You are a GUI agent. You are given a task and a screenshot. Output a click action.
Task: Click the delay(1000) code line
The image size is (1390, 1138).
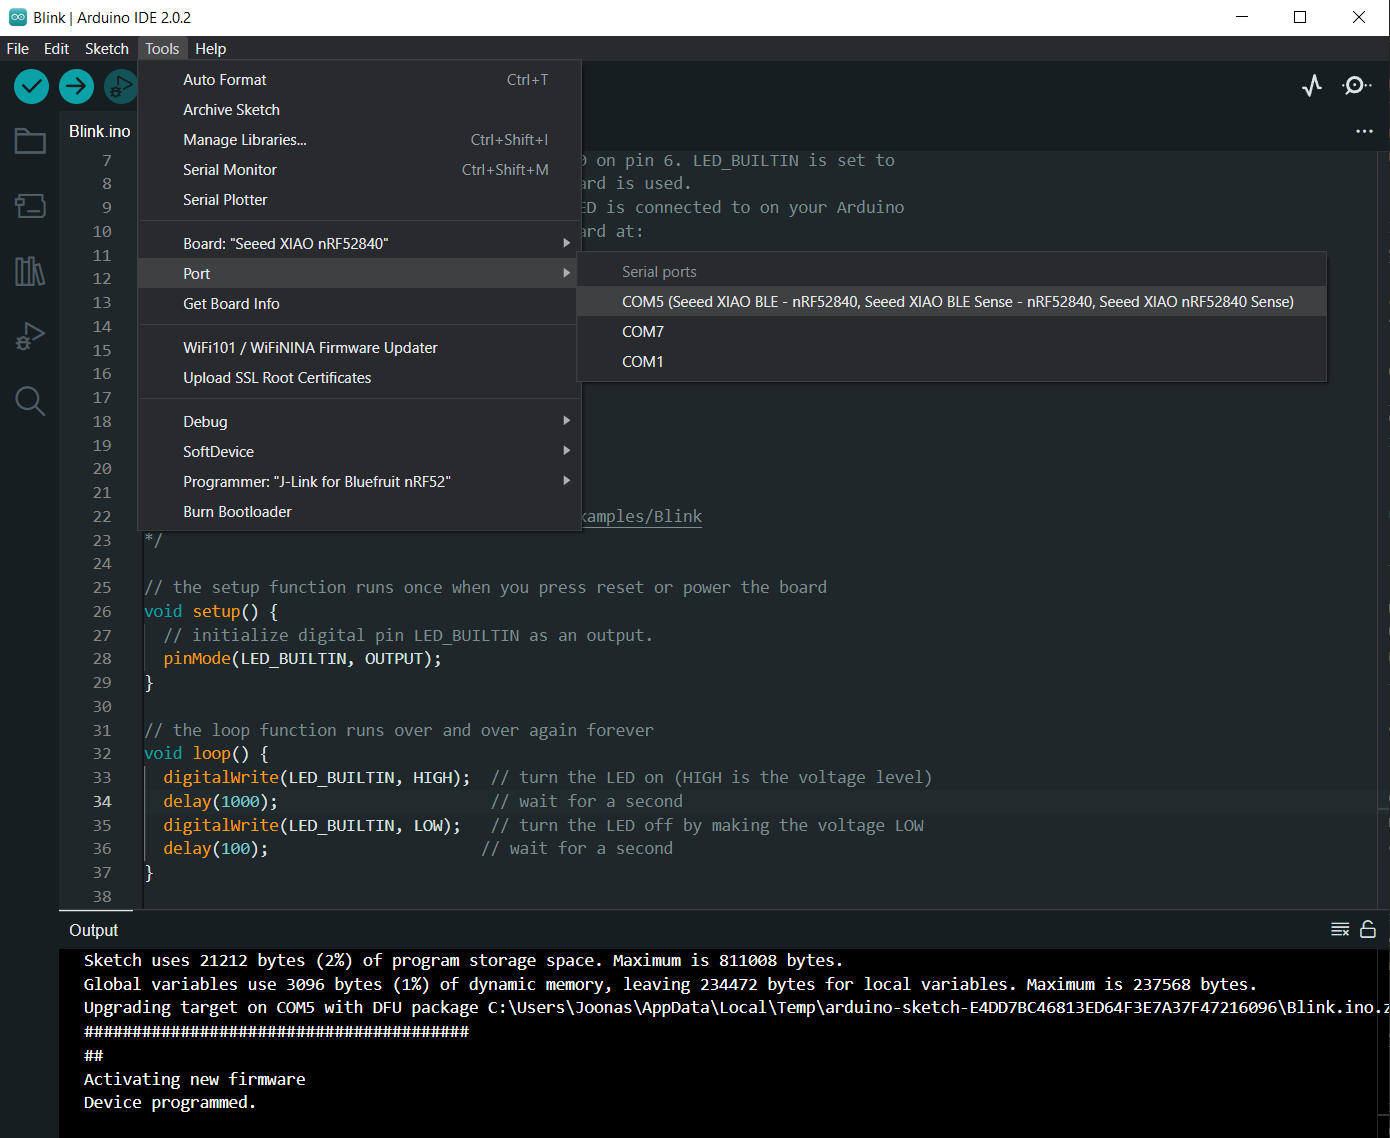point(220,801)
